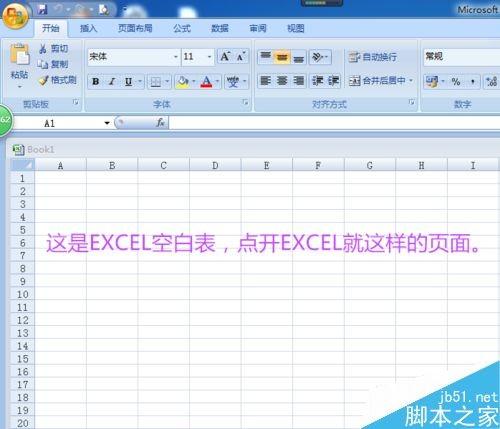The width and height of the screenshot is (500, 429).
Task: Toggle underline formatting
Action: click(128, 81)
